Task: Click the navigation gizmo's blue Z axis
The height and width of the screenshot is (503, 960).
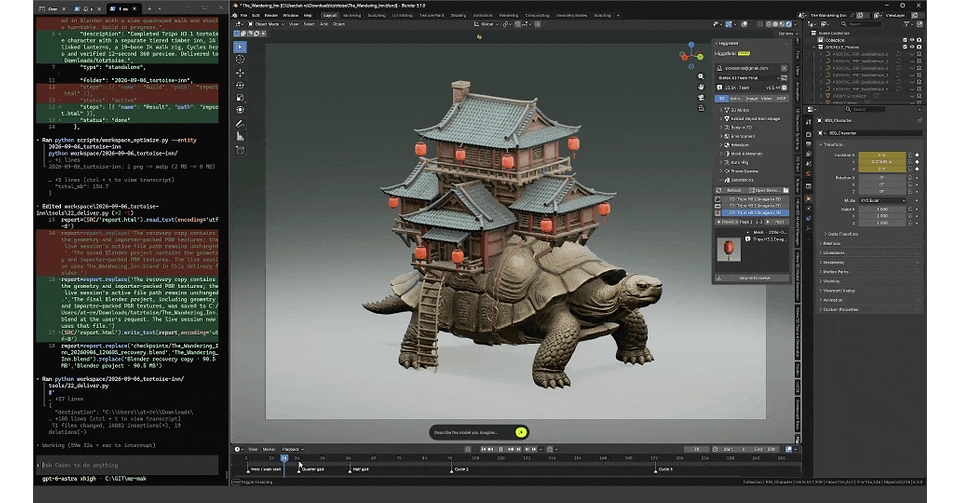Action: (691, 45)
